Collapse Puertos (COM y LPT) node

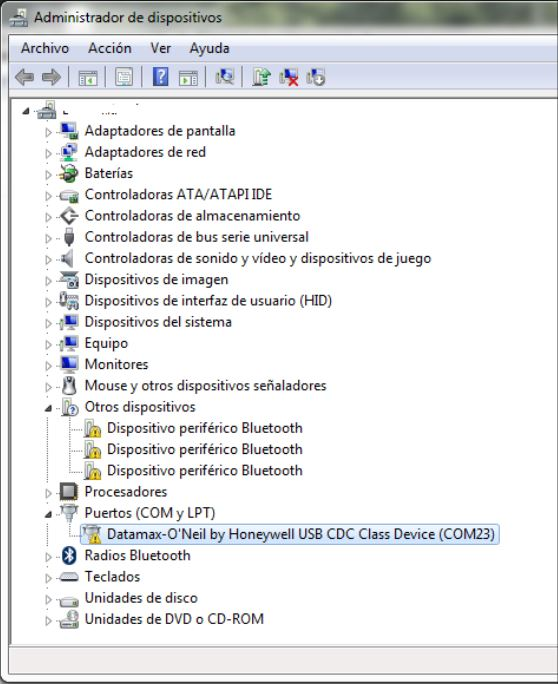[48, 515]
